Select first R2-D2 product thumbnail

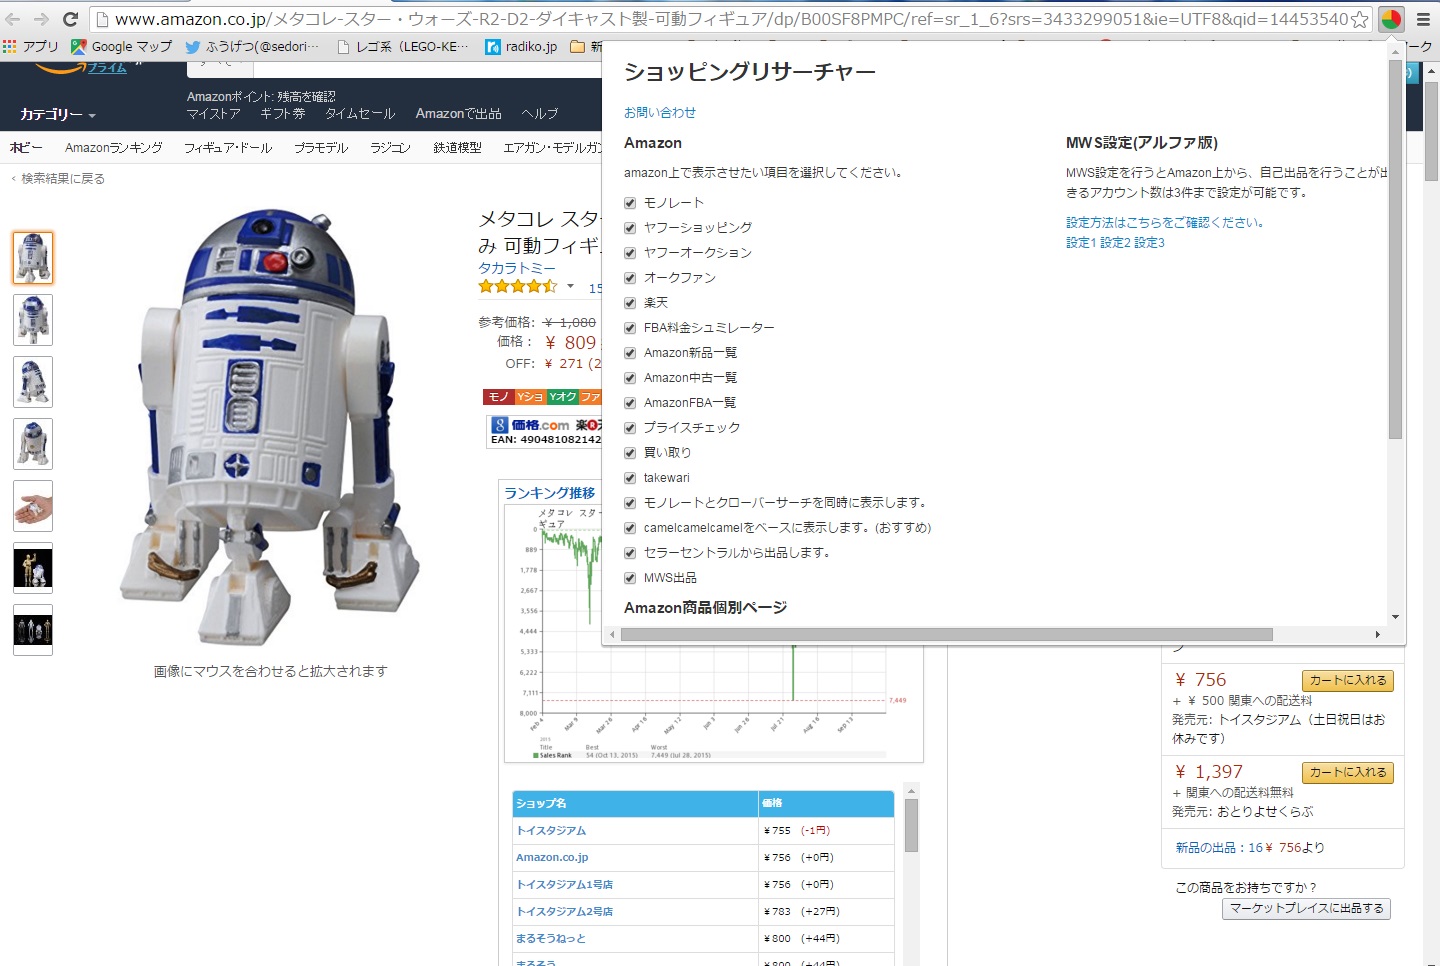coord(33,258)
